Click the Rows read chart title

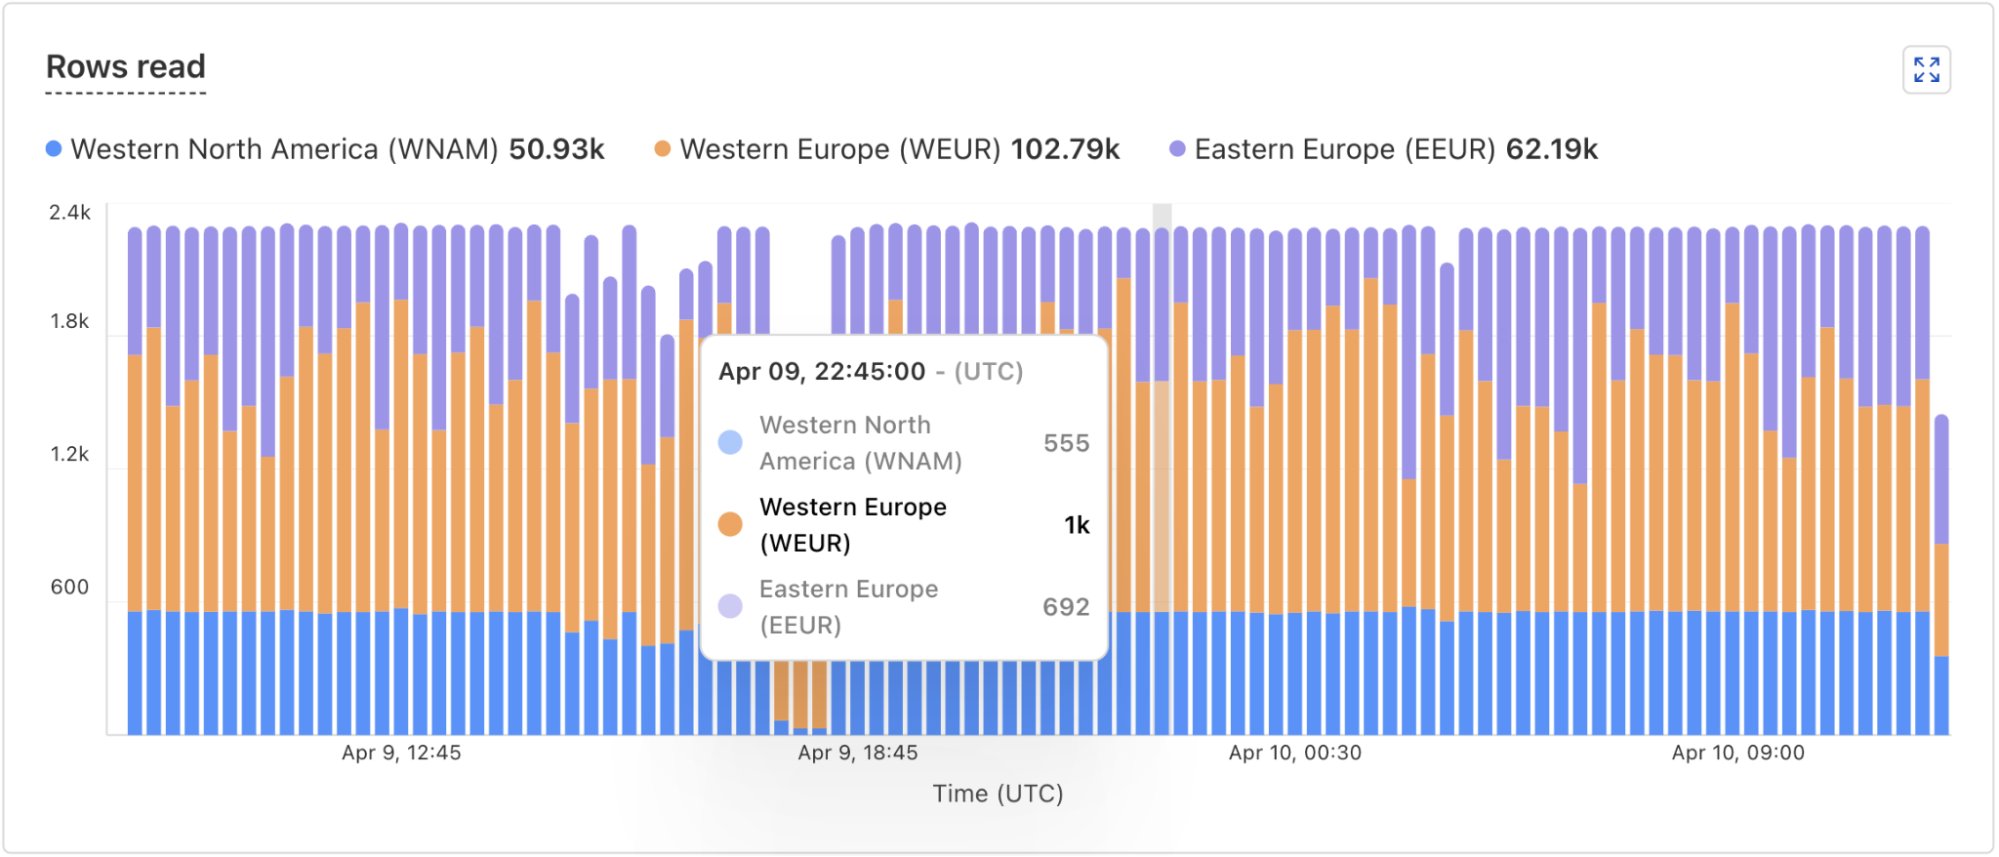coord(126,67)
